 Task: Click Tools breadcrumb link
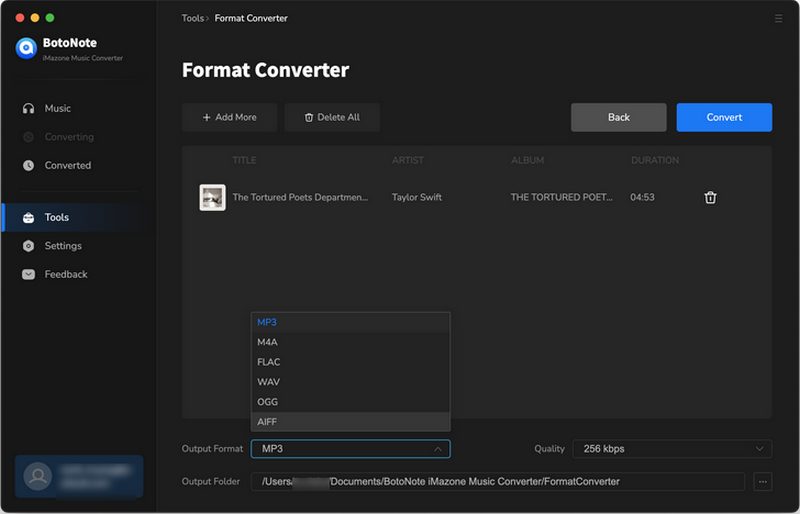[192, 18]
